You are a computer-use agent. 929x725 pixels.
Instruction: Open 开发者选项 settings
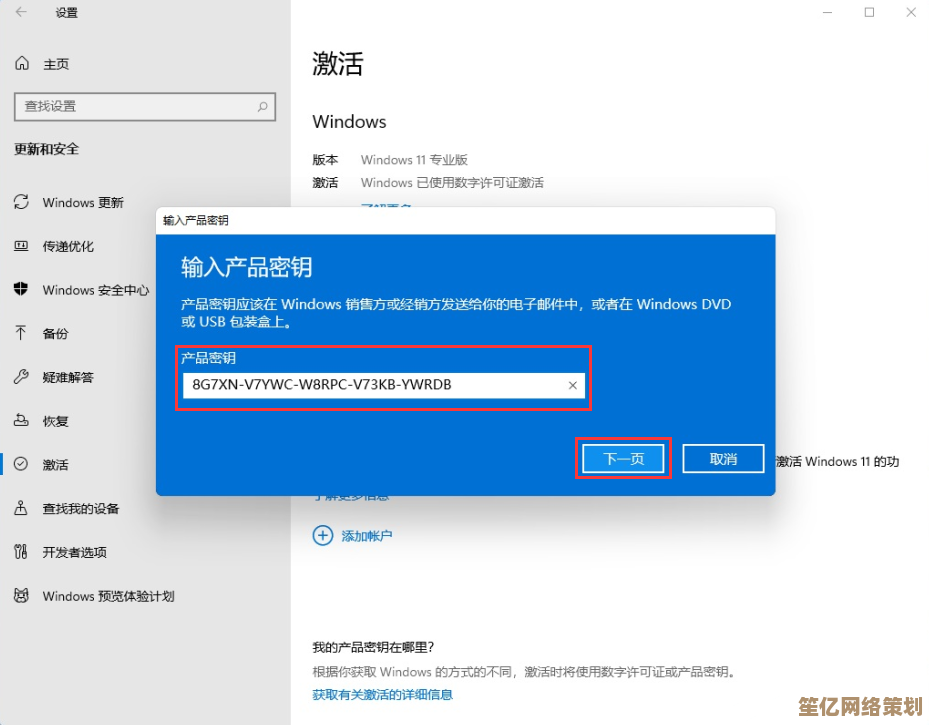pyautogui.click(x=74, y=552)
